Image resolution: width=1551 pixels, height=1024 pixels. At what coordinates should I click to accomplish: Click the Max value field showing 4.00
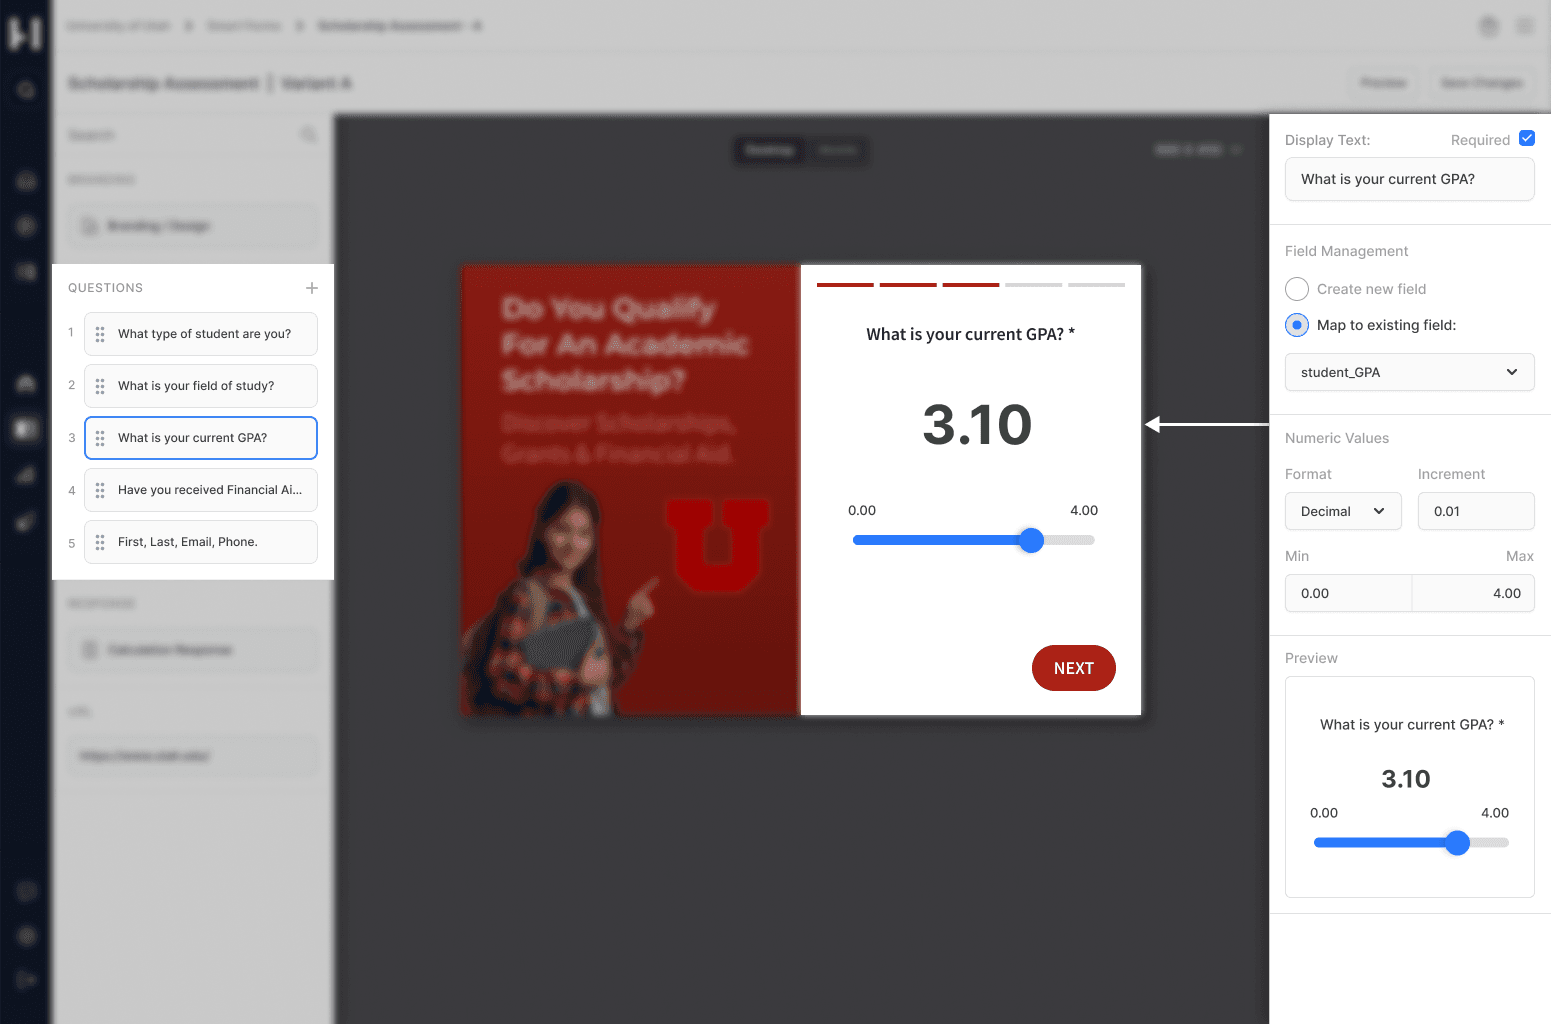click(x=1473, y=593)
